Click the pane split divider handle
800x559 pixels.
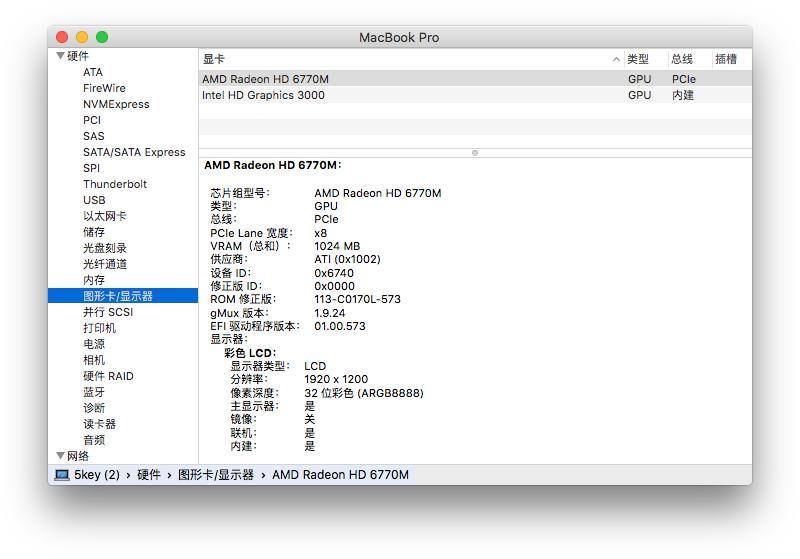pos(475,153)
